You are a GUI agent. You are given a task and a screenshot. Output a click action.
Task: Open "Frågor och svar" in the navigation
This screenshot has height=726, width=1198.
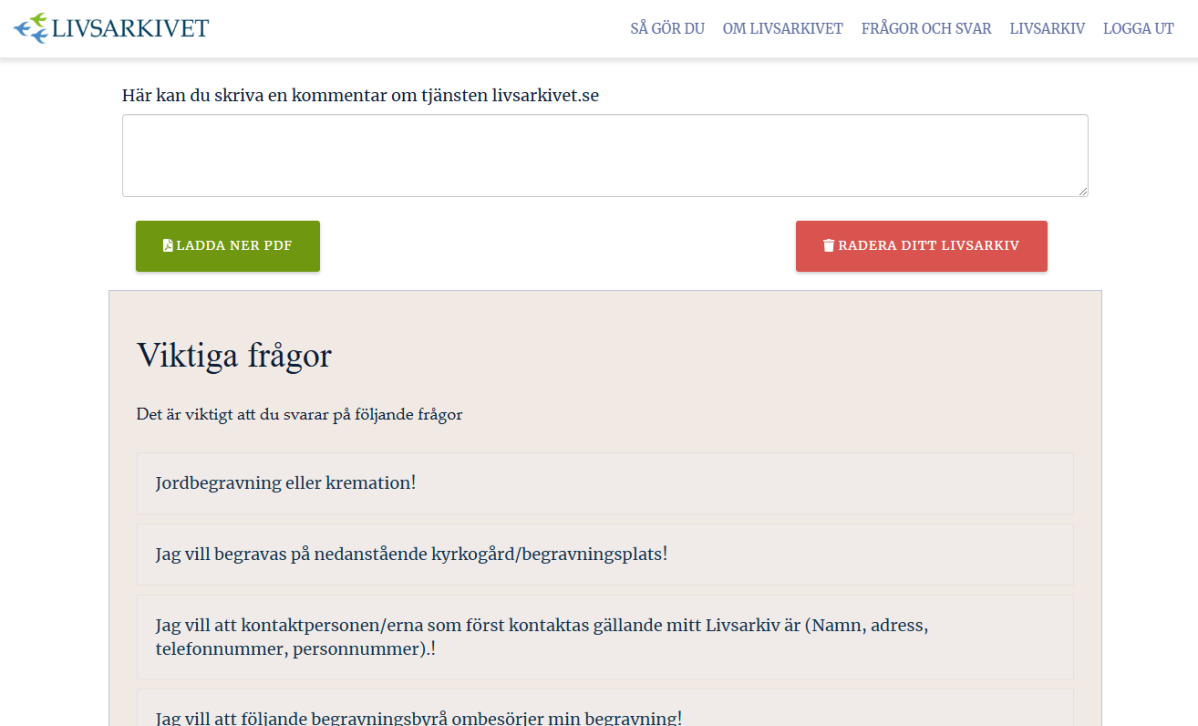tap(926, 29)
